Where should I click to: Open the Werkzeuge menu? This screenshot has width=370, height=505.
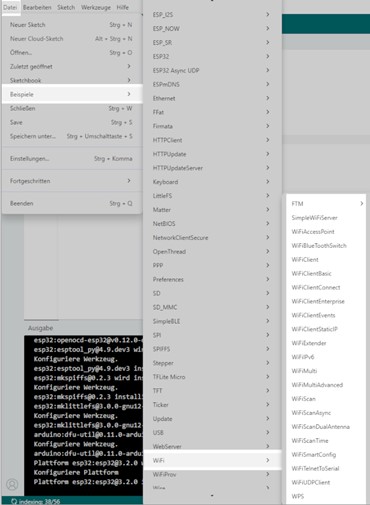point(96,7)
